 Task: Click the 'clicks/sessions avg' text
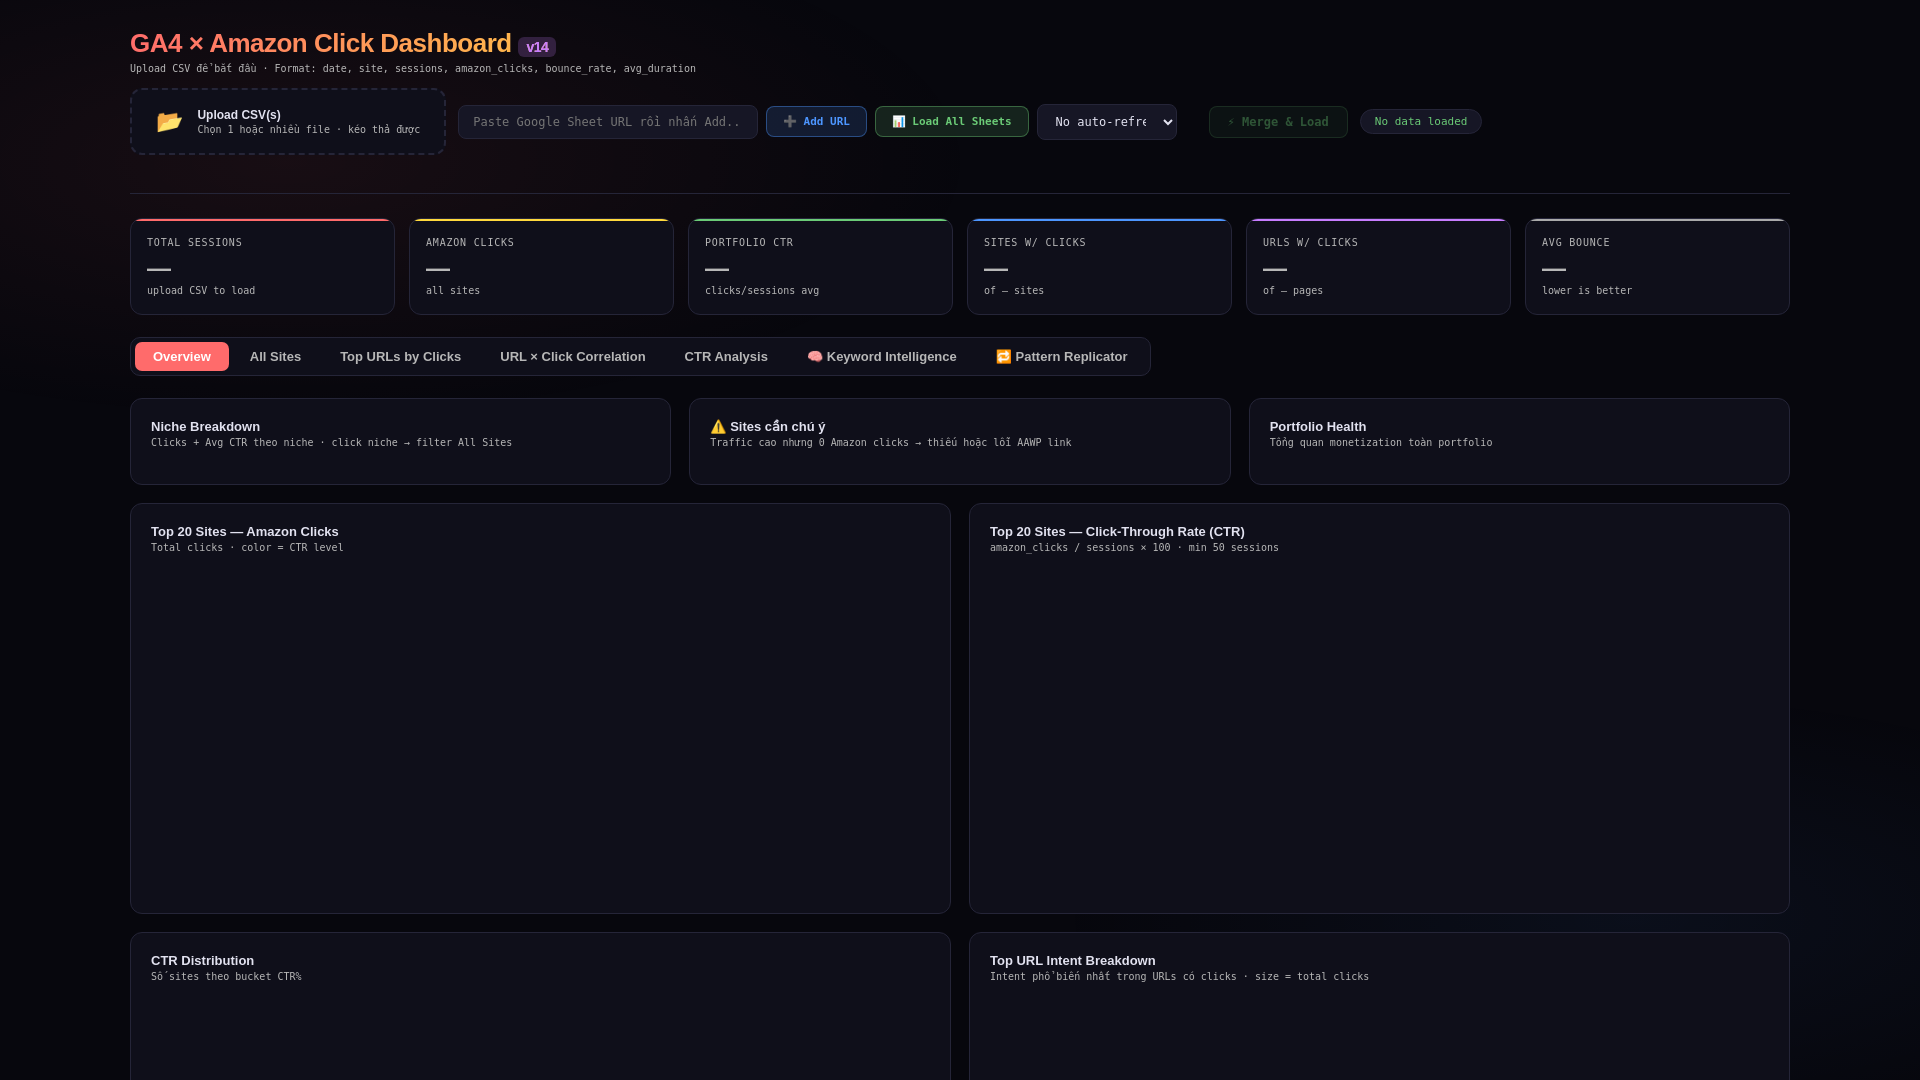coord(762,291)
